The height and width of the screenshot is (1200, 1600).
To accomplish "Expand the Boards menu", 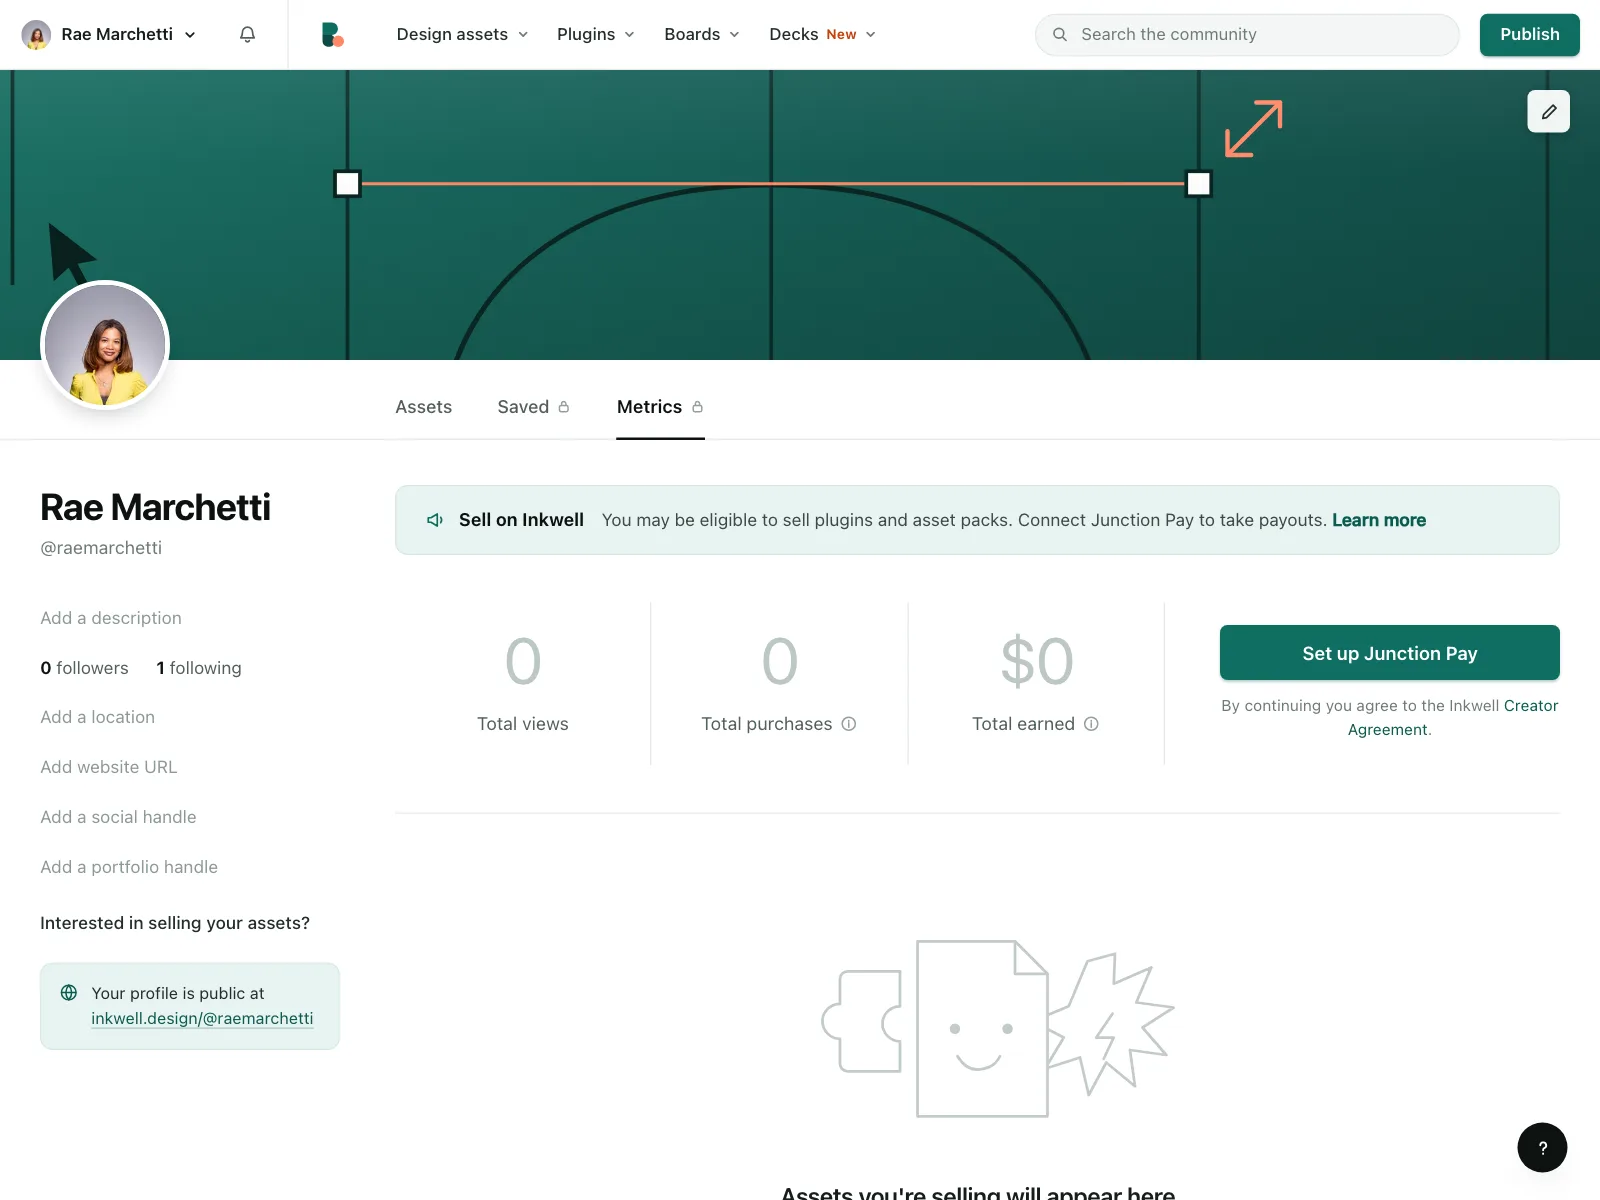I will (702, 34).
